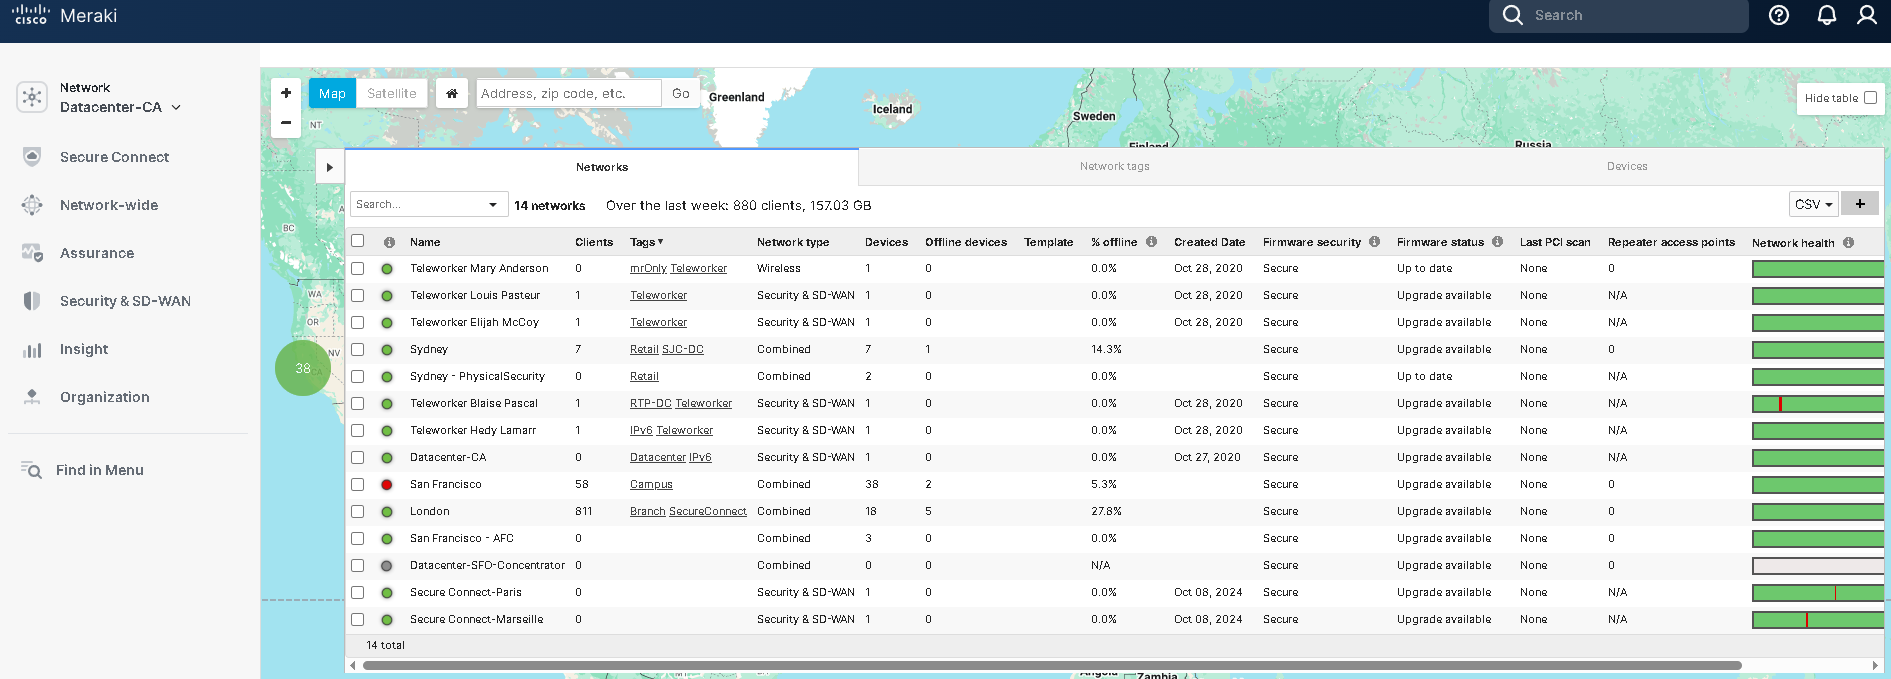Viewport: 1891px width, 679px height.
Task: Click the 38 cluster marker on map
Action: [x=303, y=368]
